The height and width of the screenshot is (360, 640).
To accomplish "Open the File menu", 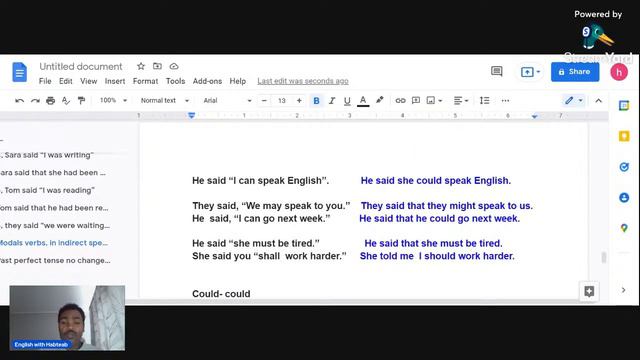I will pyautogui.click(x=45, y=81).
